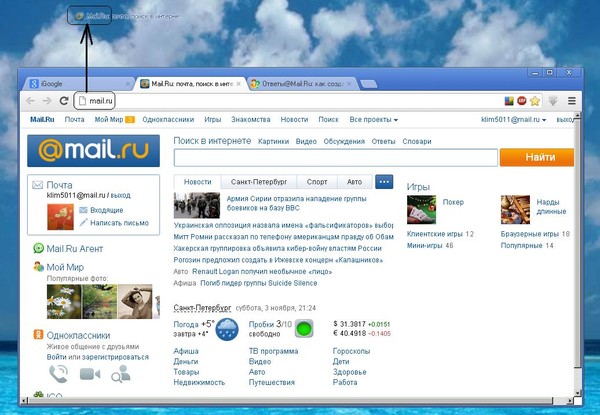Open the daisies popular photo
Image resolution: width=600 pixels, height=415 pixels.
[x=64, y=301]
